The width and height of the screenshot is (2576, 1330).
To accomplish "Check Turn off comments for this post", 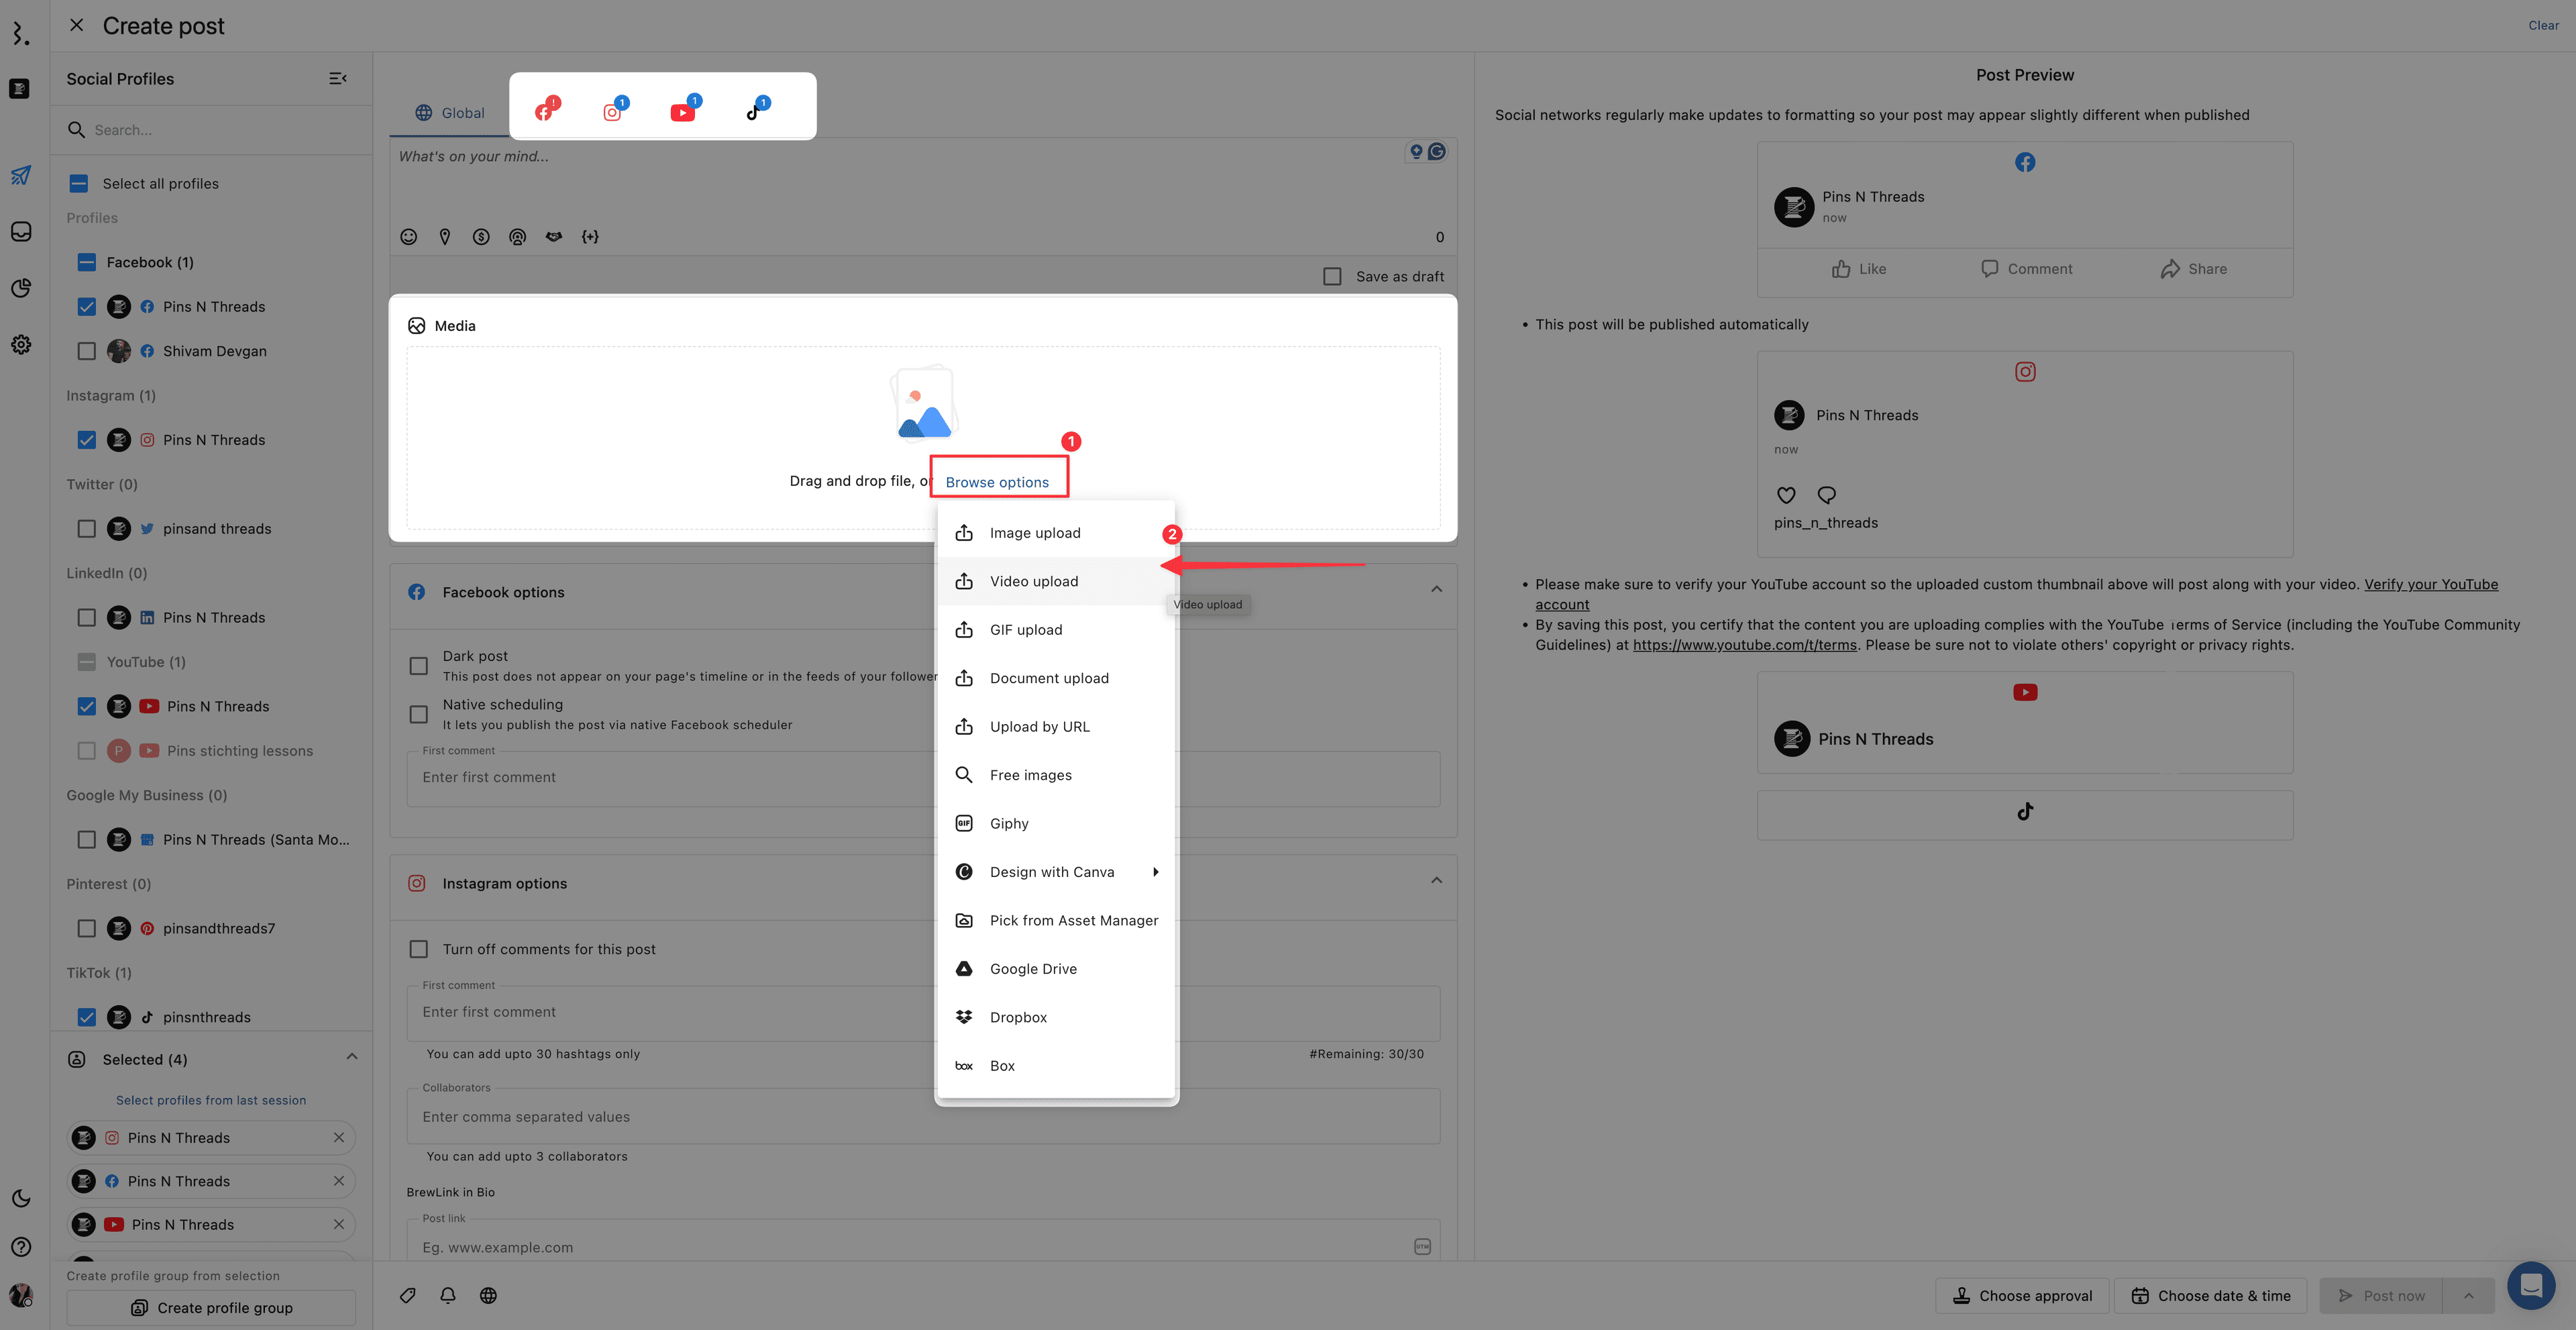I will [x=419, y=949].
